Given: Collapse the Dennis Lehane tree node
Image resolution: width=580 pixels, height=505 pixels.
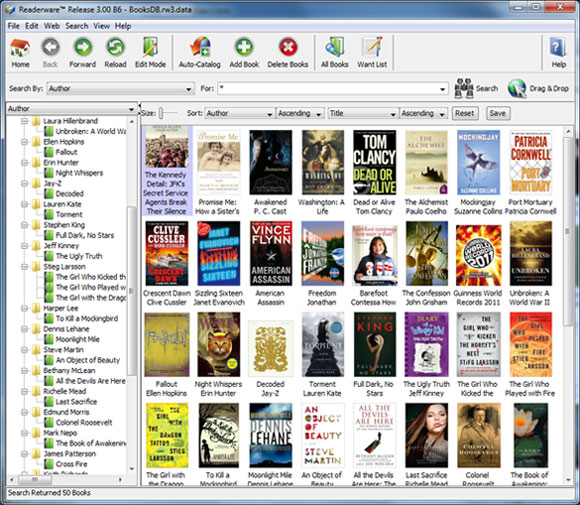Looking at the screenshot, I should 24,329.
